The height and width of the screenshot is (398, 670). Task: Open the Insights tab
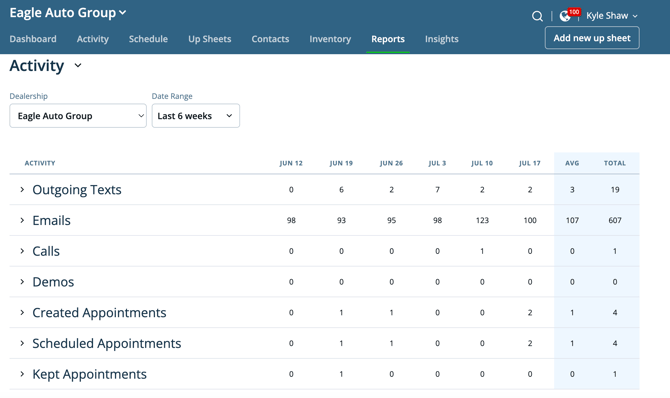pos(442,39)
